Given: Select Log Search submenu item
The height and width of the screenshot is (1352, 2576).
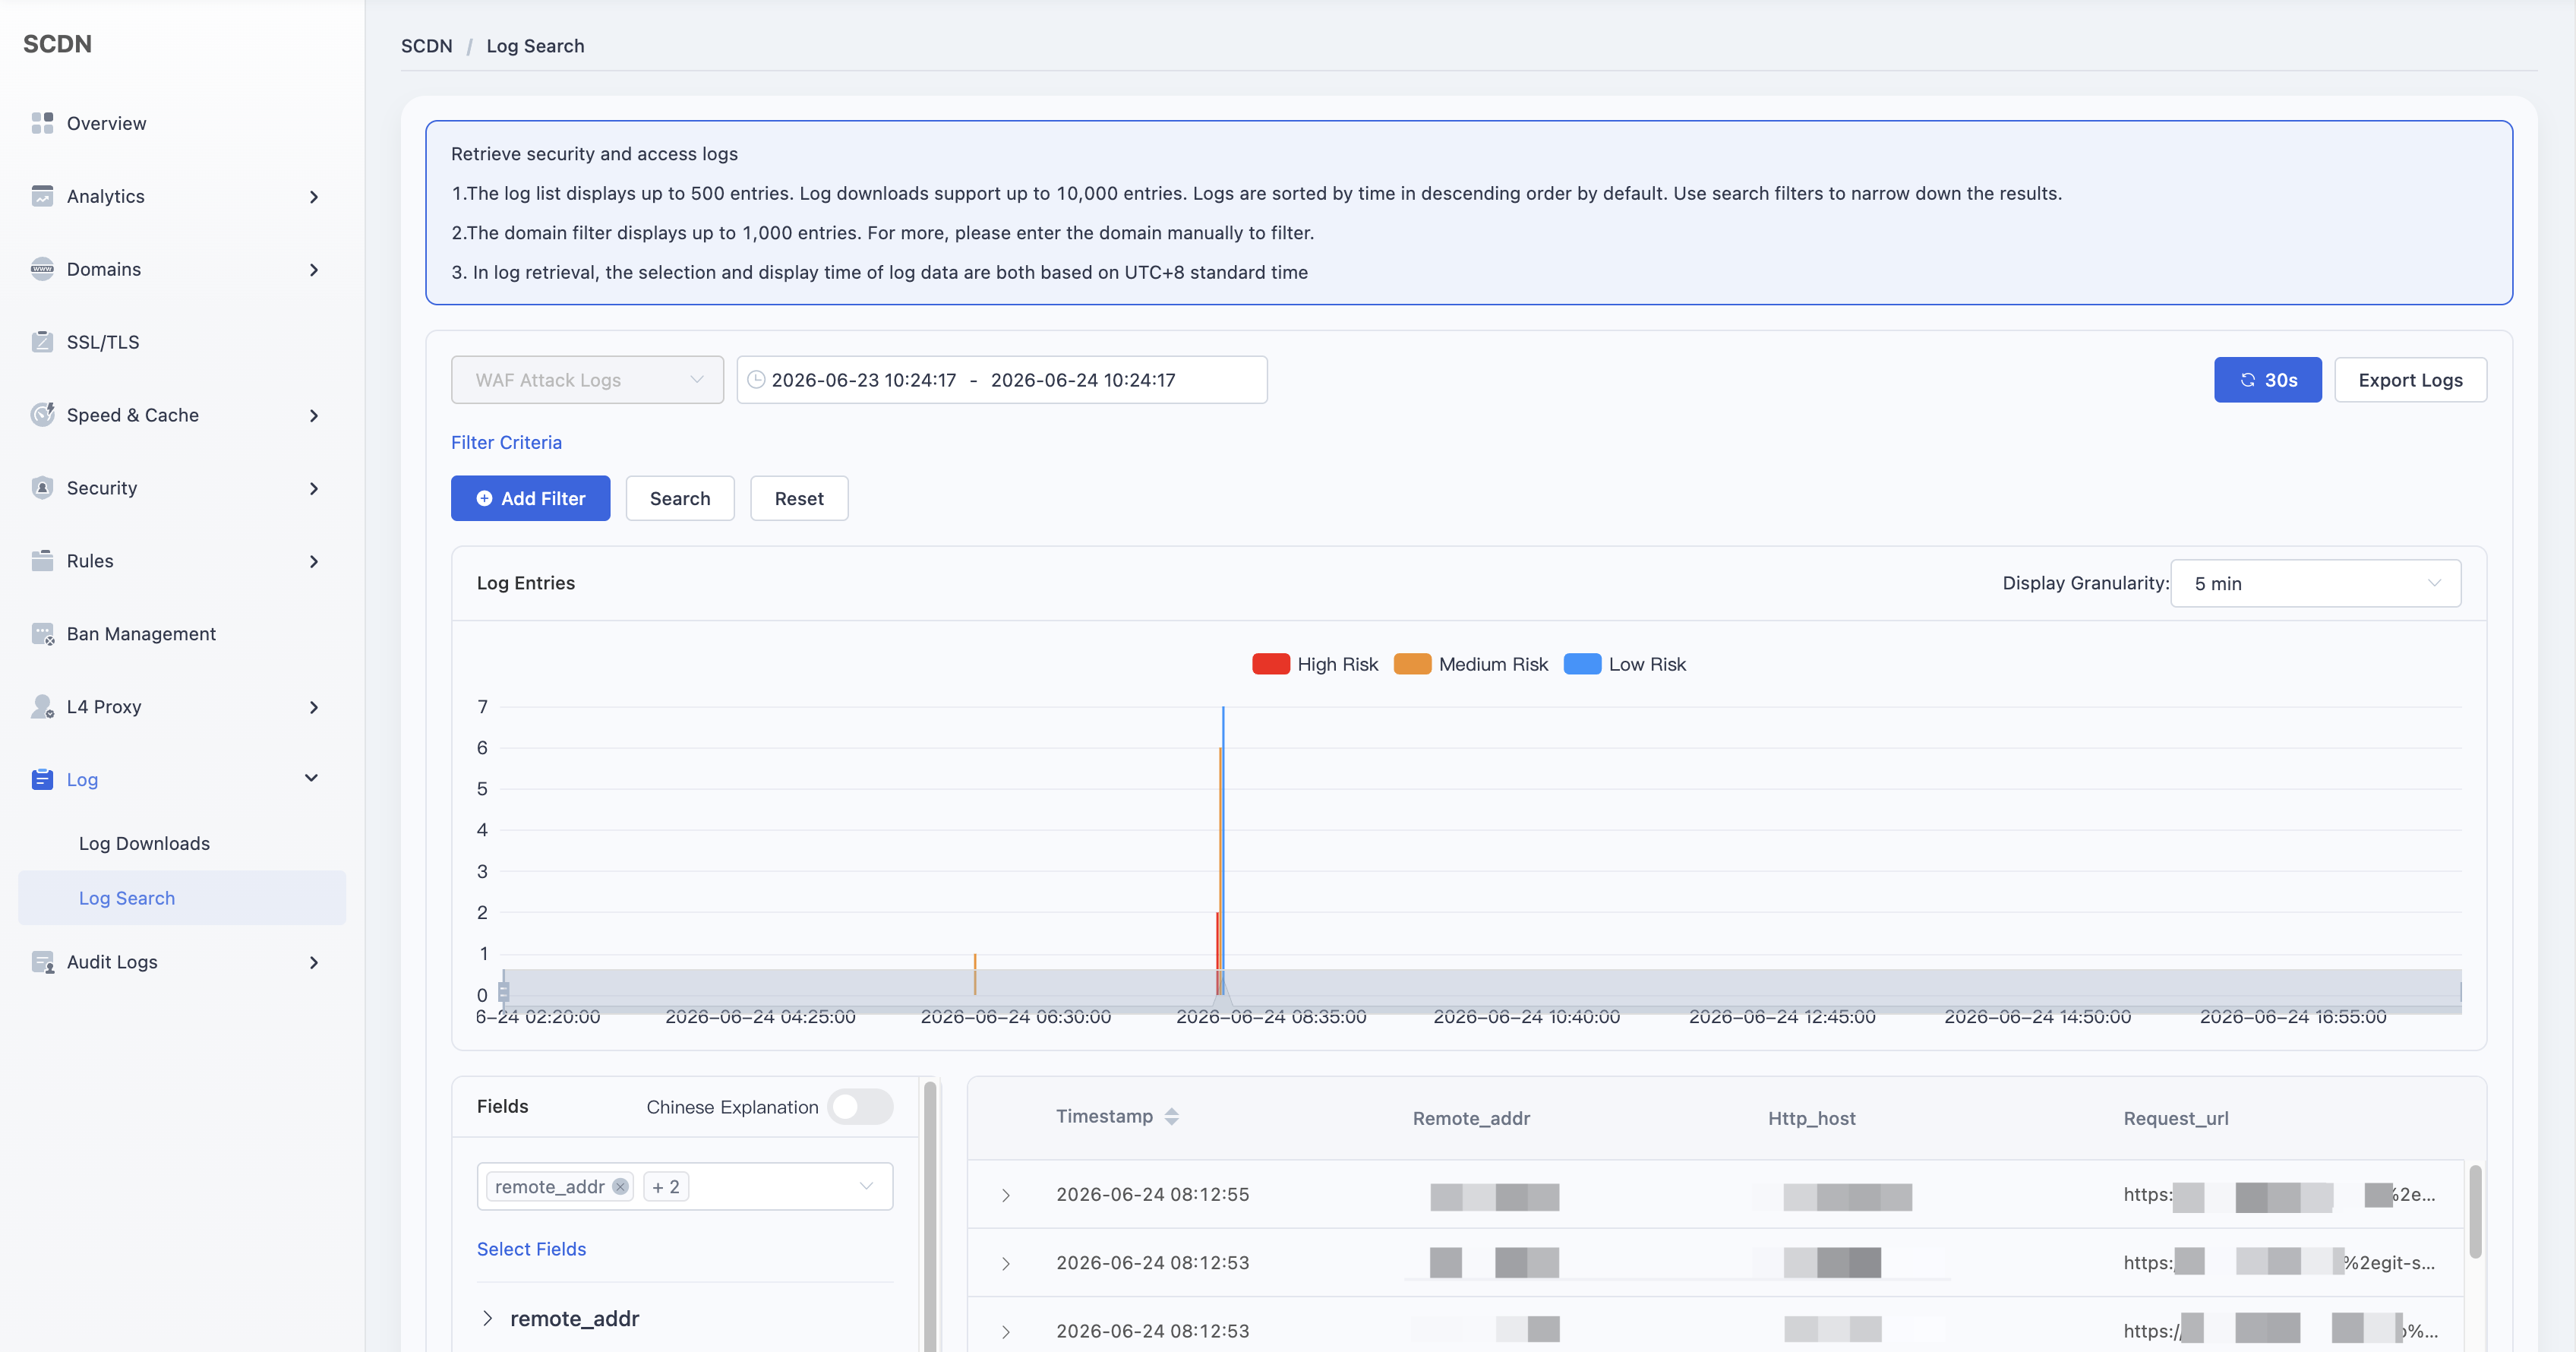Looking at the screenshot, I should coord(181,898).
